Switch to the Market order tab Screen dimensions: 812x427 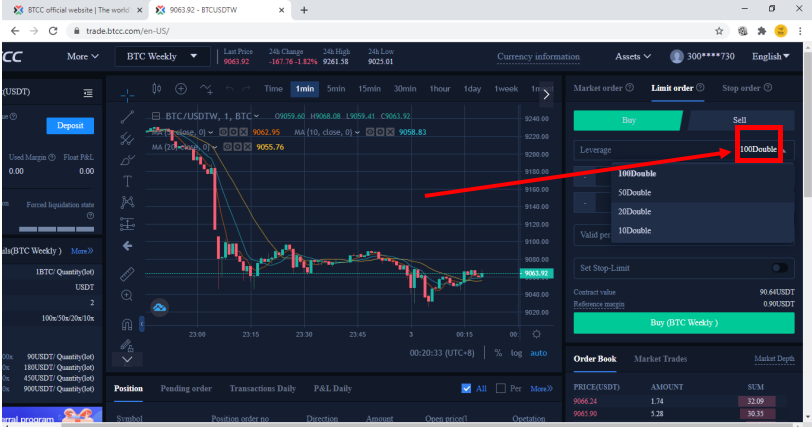click(x=598, y=88)
